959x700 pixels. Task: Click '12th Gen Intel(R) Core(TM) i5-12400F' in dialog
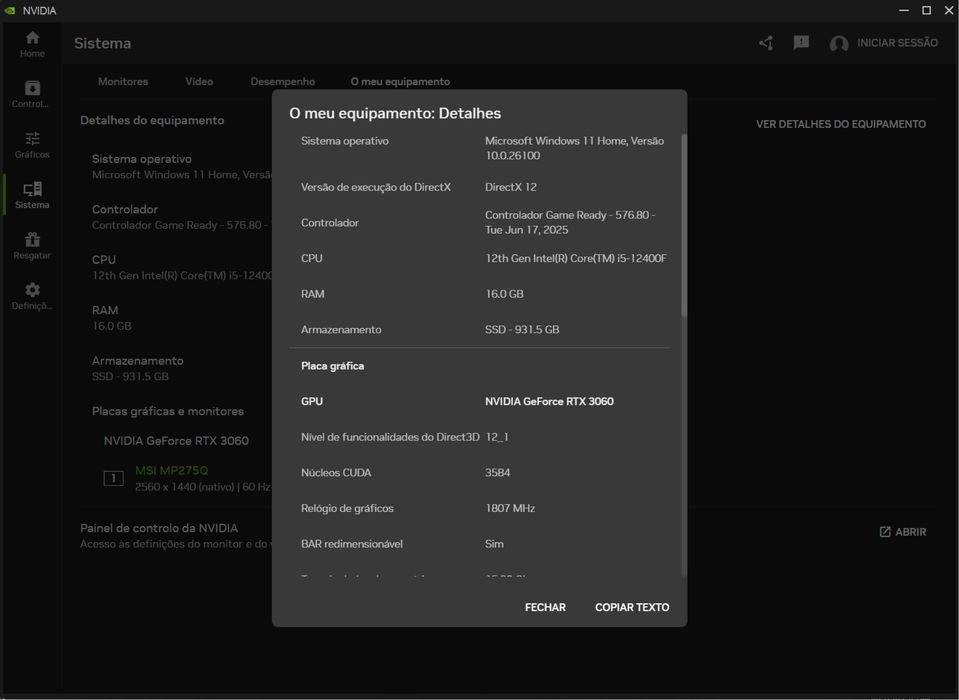pyautogui.click(x=576, y=258)
